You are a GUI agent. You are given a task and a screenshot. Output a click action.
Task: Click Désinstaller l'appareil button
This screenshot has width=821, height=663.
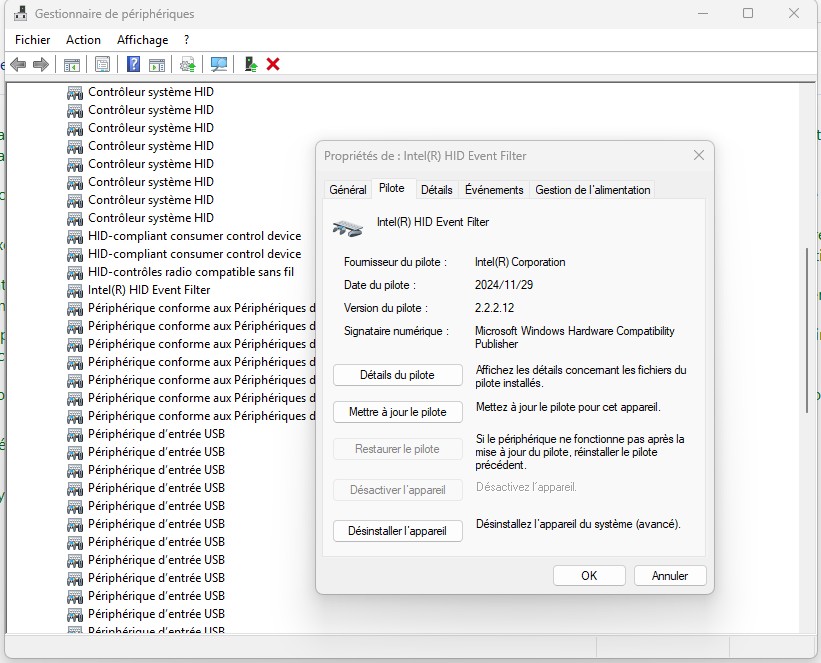(x=397, y=530)
